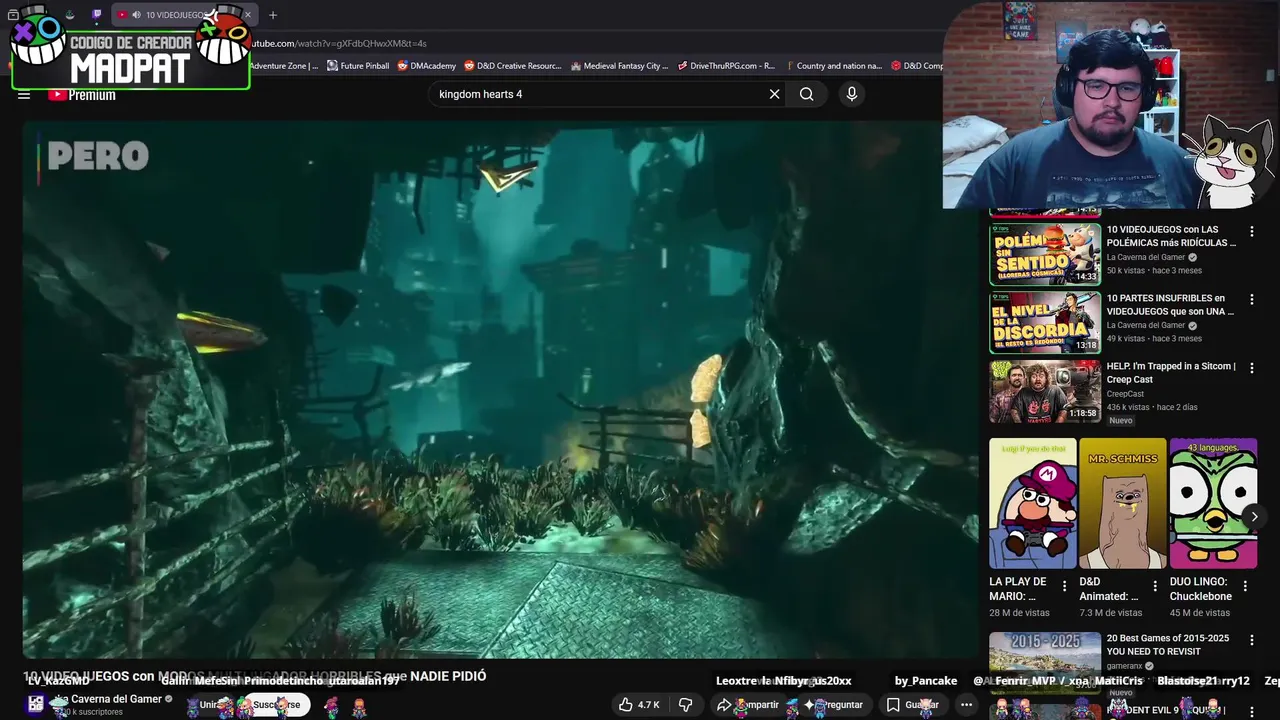The image size is (1280, 720).
Task: Open CreepCast channel name link
Action: pyautogui.click(x=1125, y=394)
